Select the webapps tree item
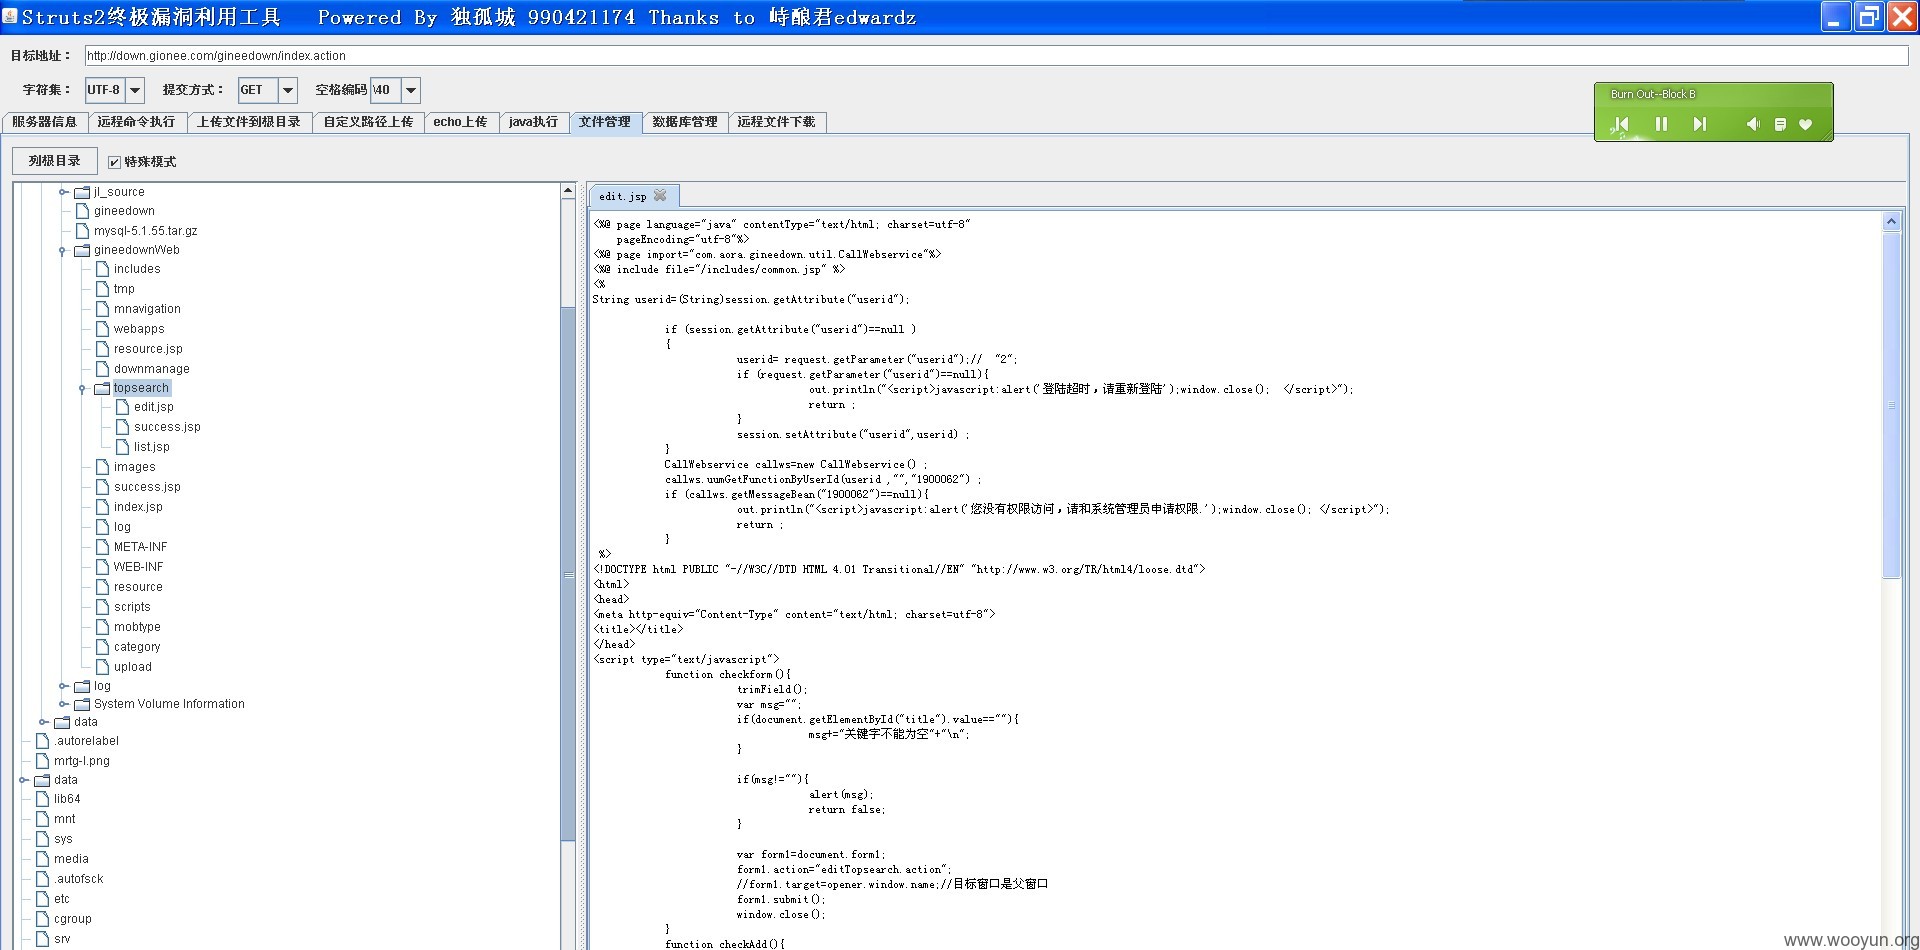1920x950 pixels. coord(139,329)
